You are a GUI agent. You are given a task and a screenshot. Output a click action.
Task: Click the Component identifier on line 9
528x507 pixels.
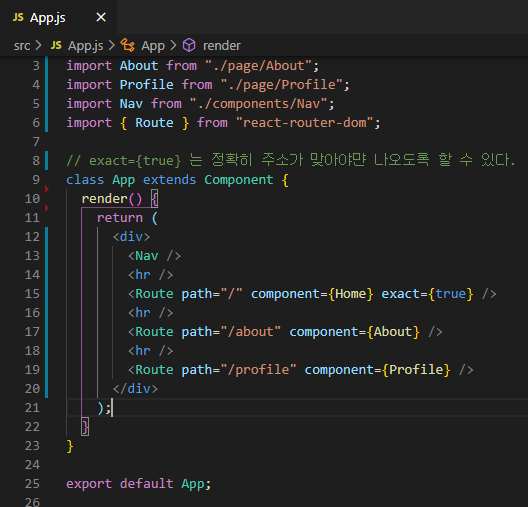click(x=239, y=180)
